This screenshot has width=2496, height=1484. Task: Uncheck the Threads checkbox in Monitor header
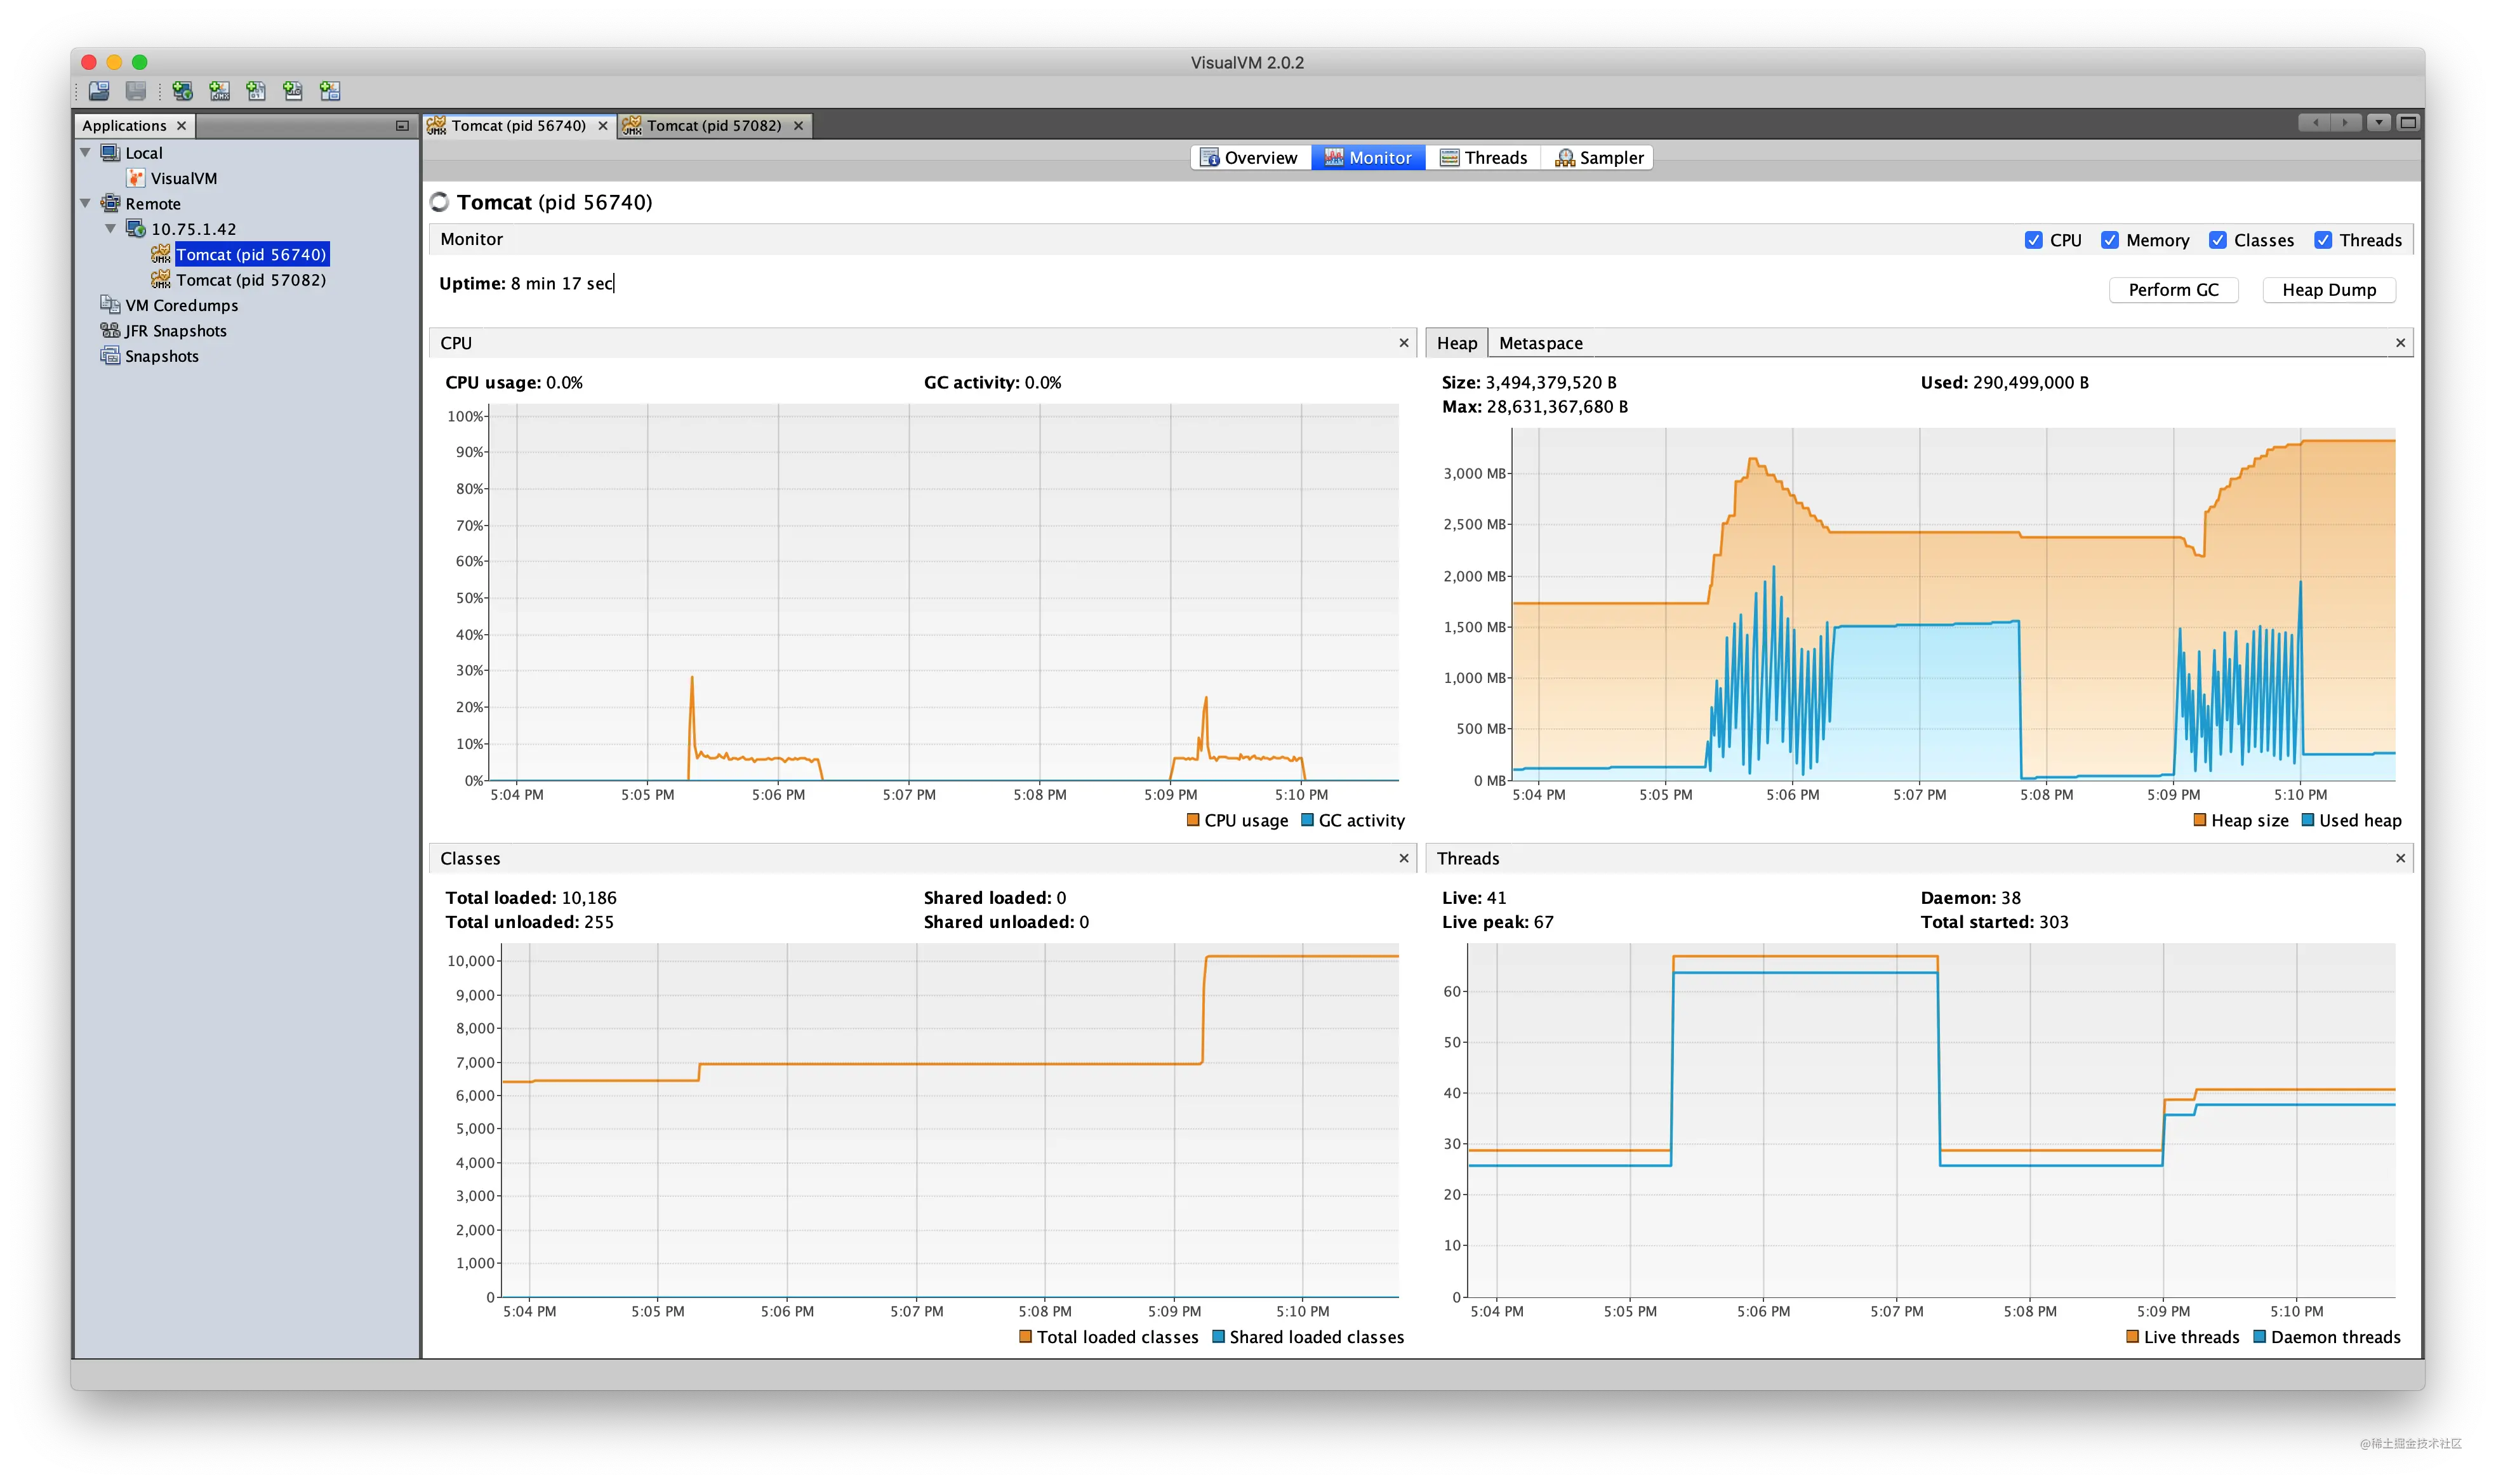point(2323,240)
